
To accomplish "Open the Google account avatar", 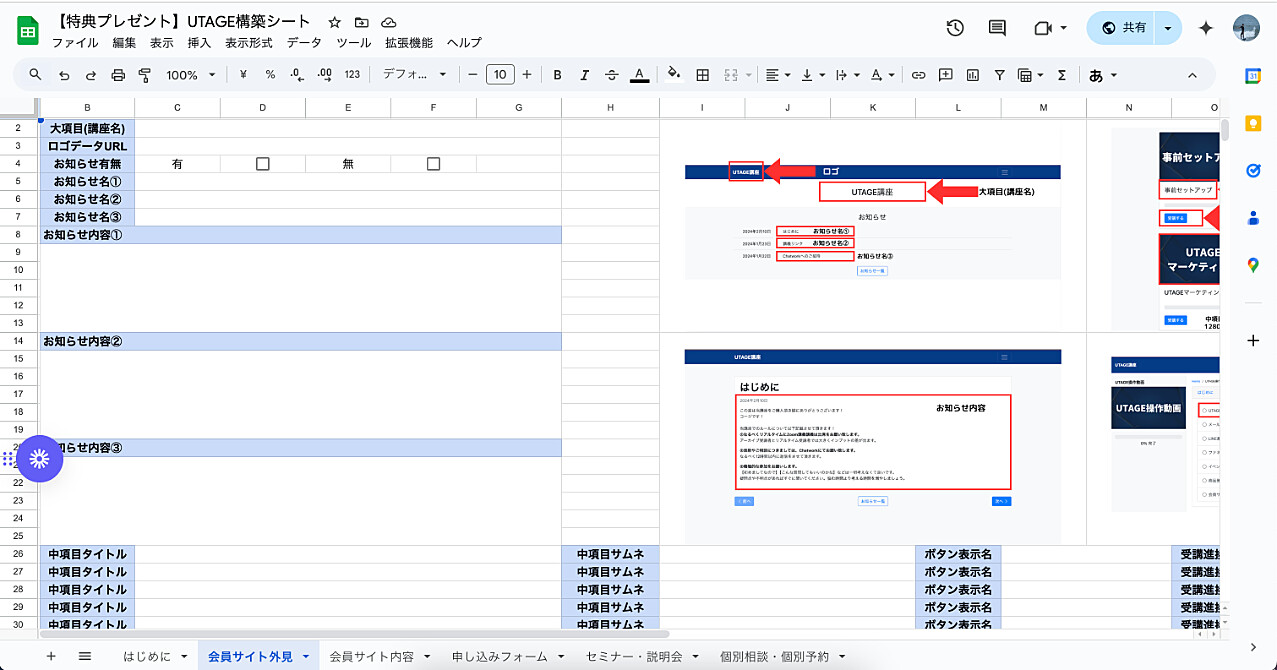I will [x=1246, y=28].
